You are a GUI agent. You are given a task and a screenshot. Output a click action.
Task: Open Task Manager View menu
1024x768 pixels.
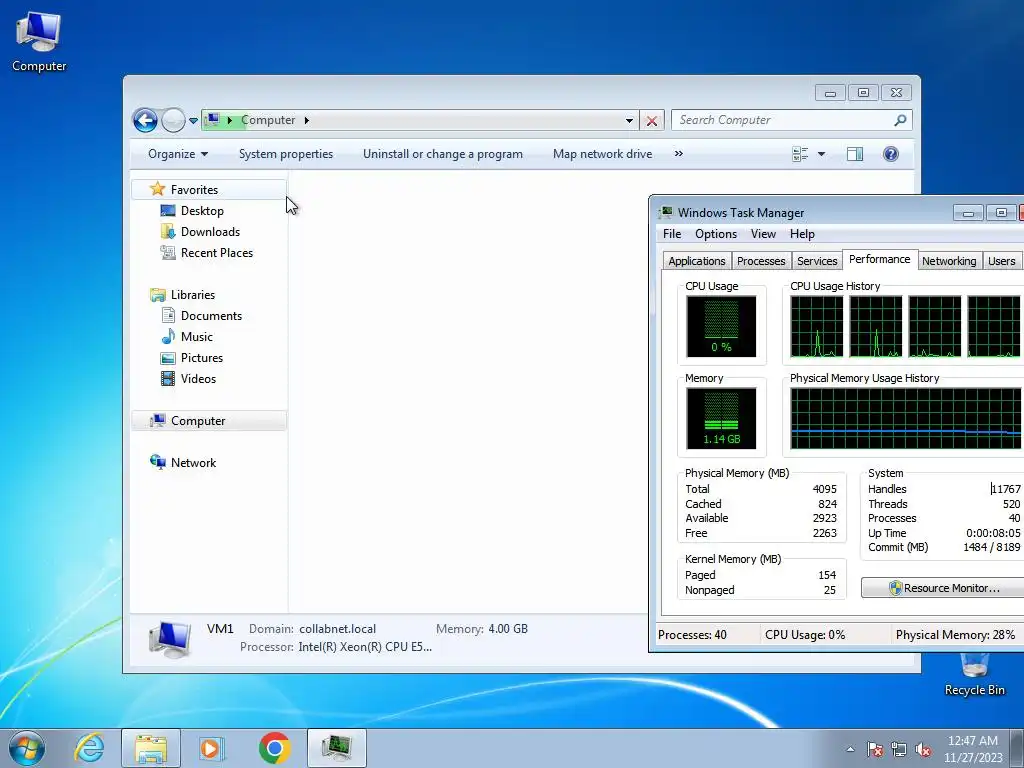coord(763,234)
